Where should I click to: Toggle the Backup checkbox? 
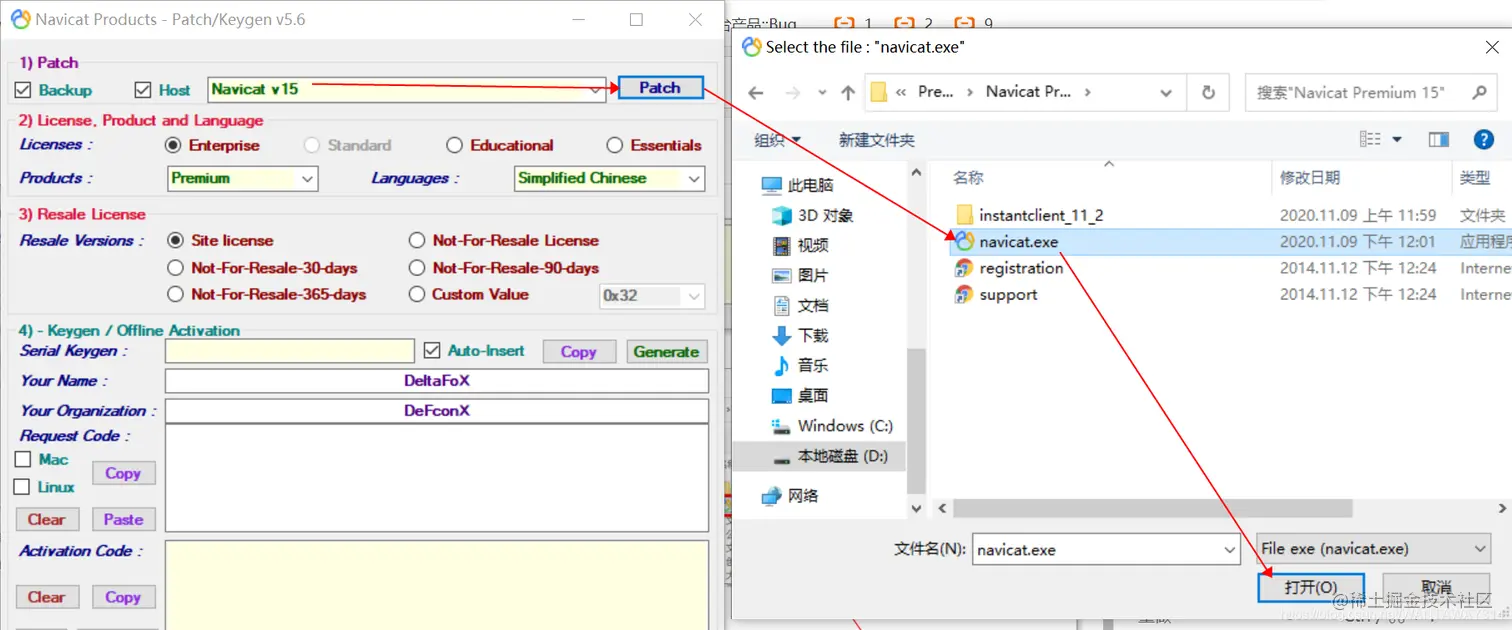pos(23,90)
